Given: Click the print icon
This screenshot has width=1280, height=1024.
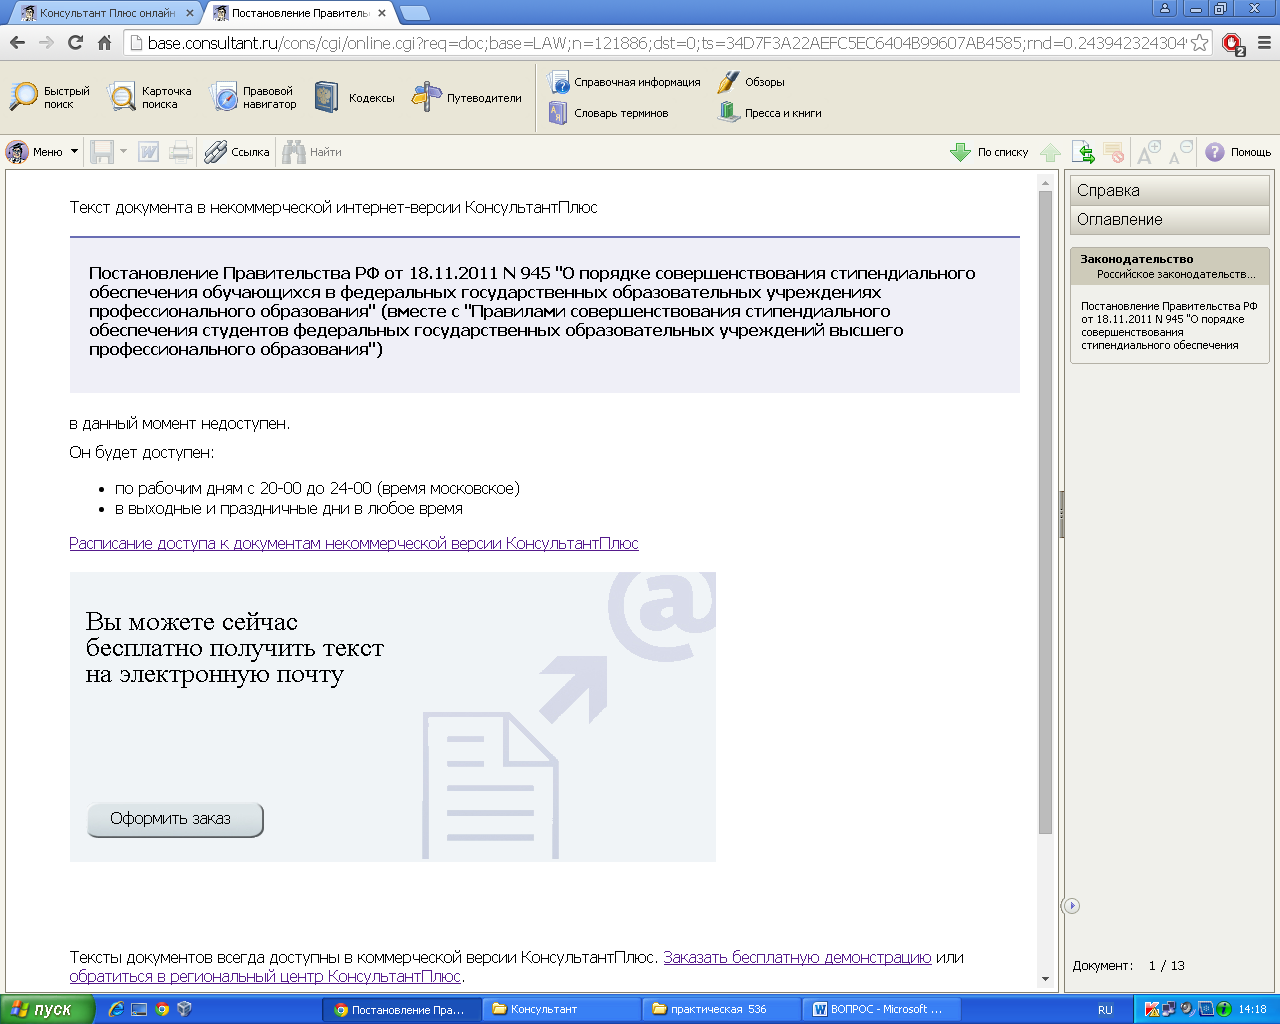Looking at the screenshot, I should pos(181,152).
